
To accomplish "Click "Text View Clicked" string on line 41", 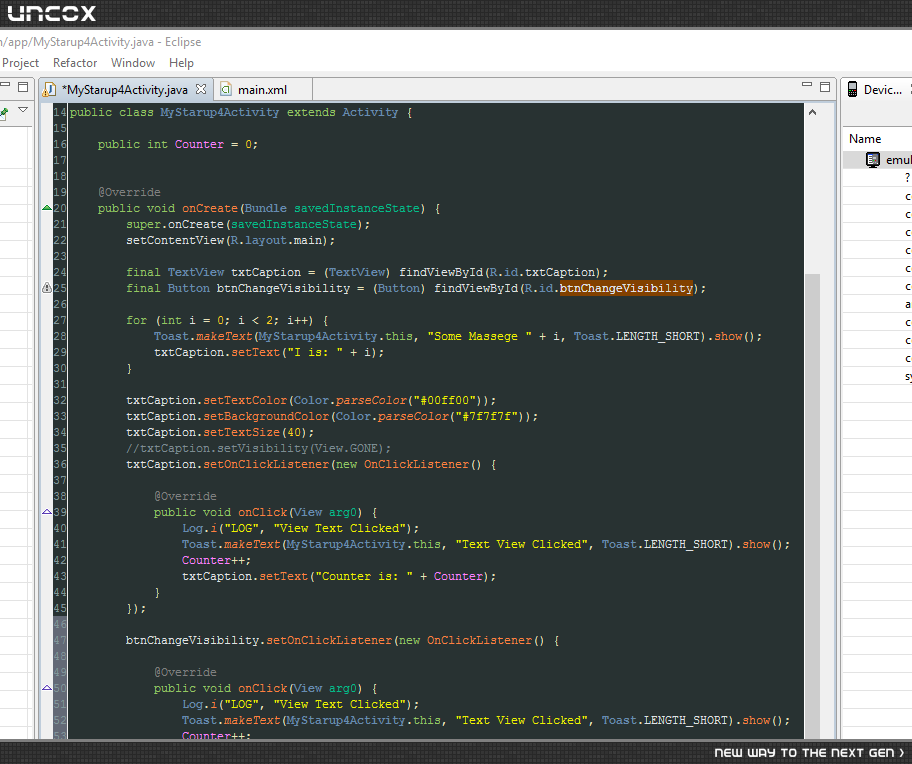I will (521, 544).
